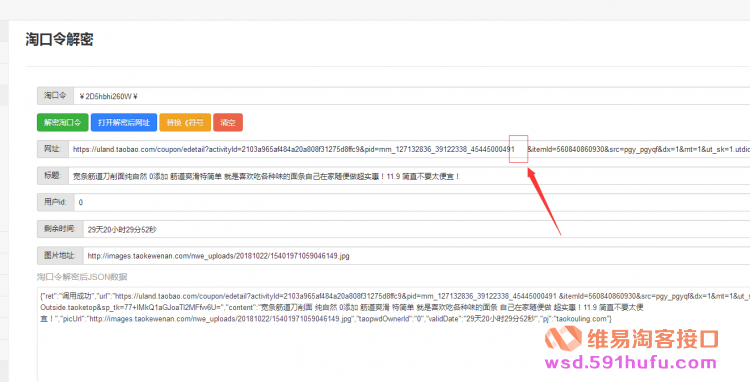750x382 pixels.
Task: Click the 图片地址 image URL field
Action: [x=417, y=256]
